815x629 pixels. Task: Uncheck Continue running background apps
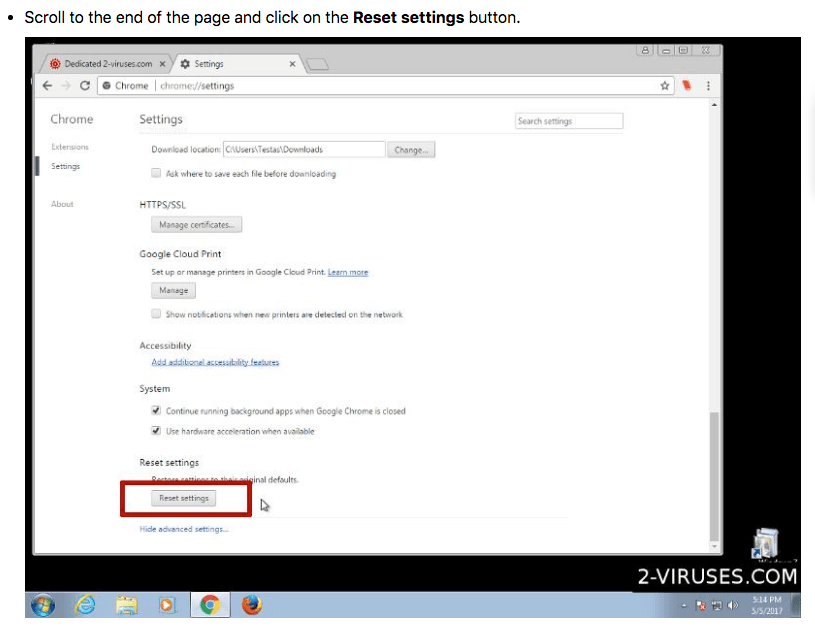(156, 411)
